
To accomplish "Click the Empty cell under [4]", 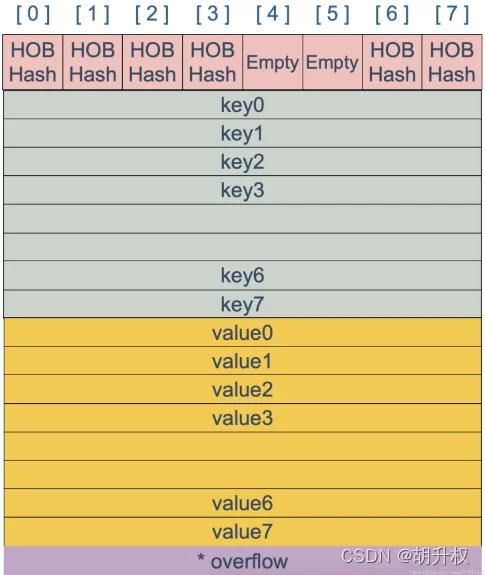I will pos(272,62).
